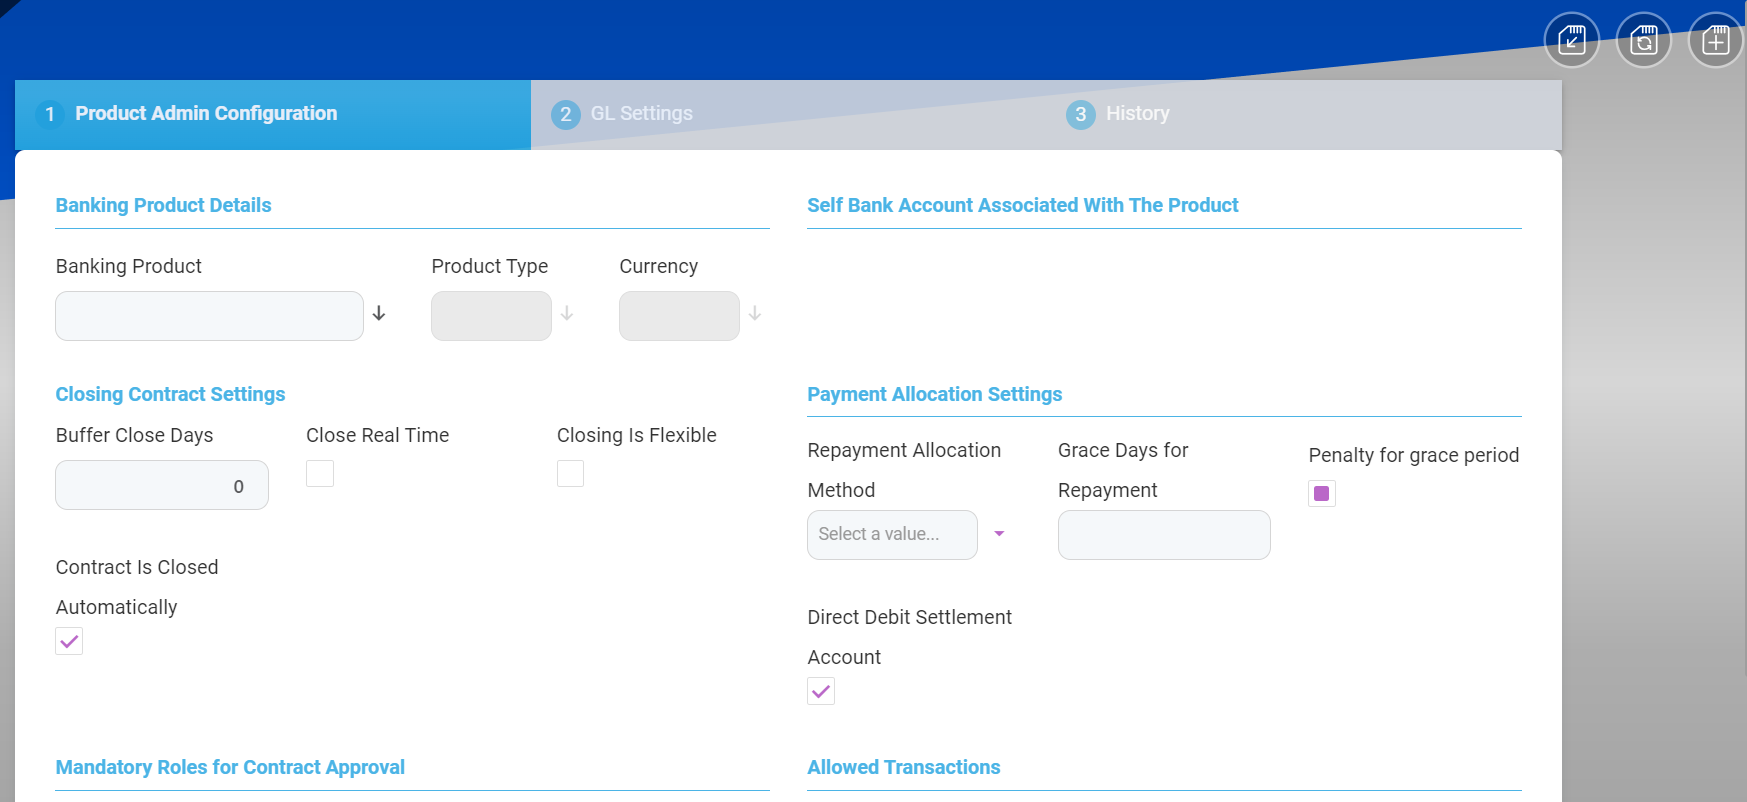Viewport: 1747px width, 802px height.
Task: Switch to the GL Settings tab
Action: pos(641,114)
